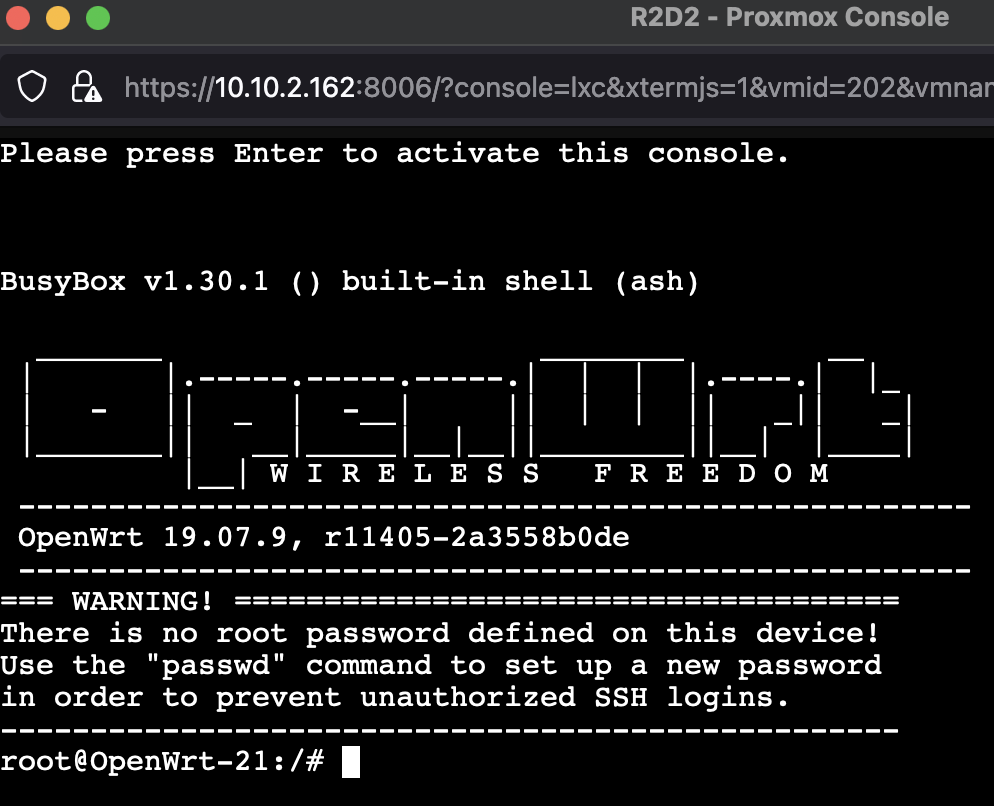
Task: Click the tracking protection shield icon
Action: click(x=32, y=86)
